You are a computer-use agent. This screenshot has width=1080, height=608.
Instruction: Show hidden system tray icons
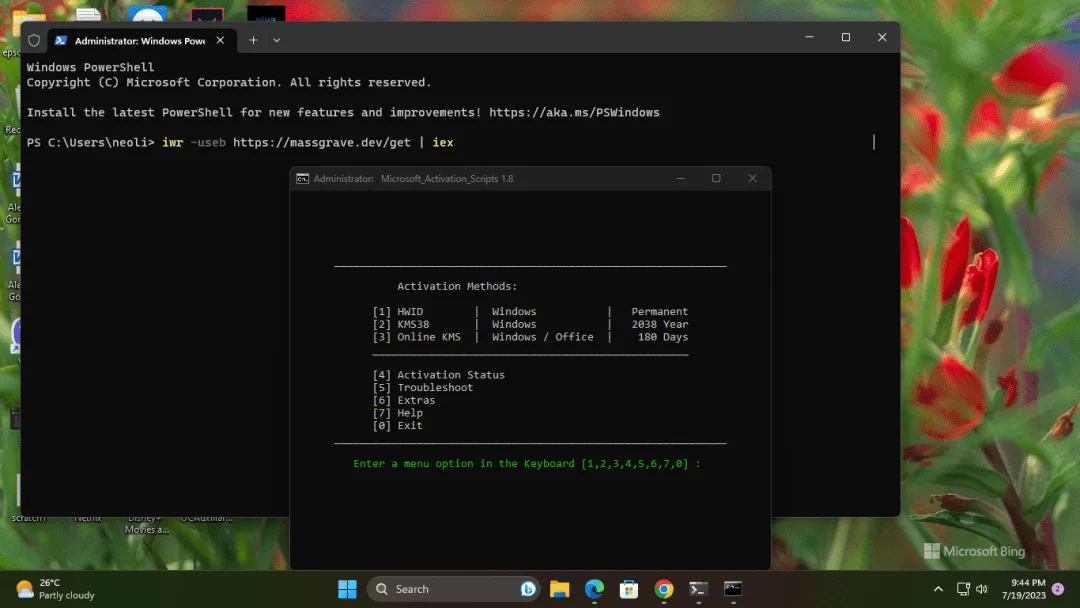pyautogui.click(x=938, y=589)
